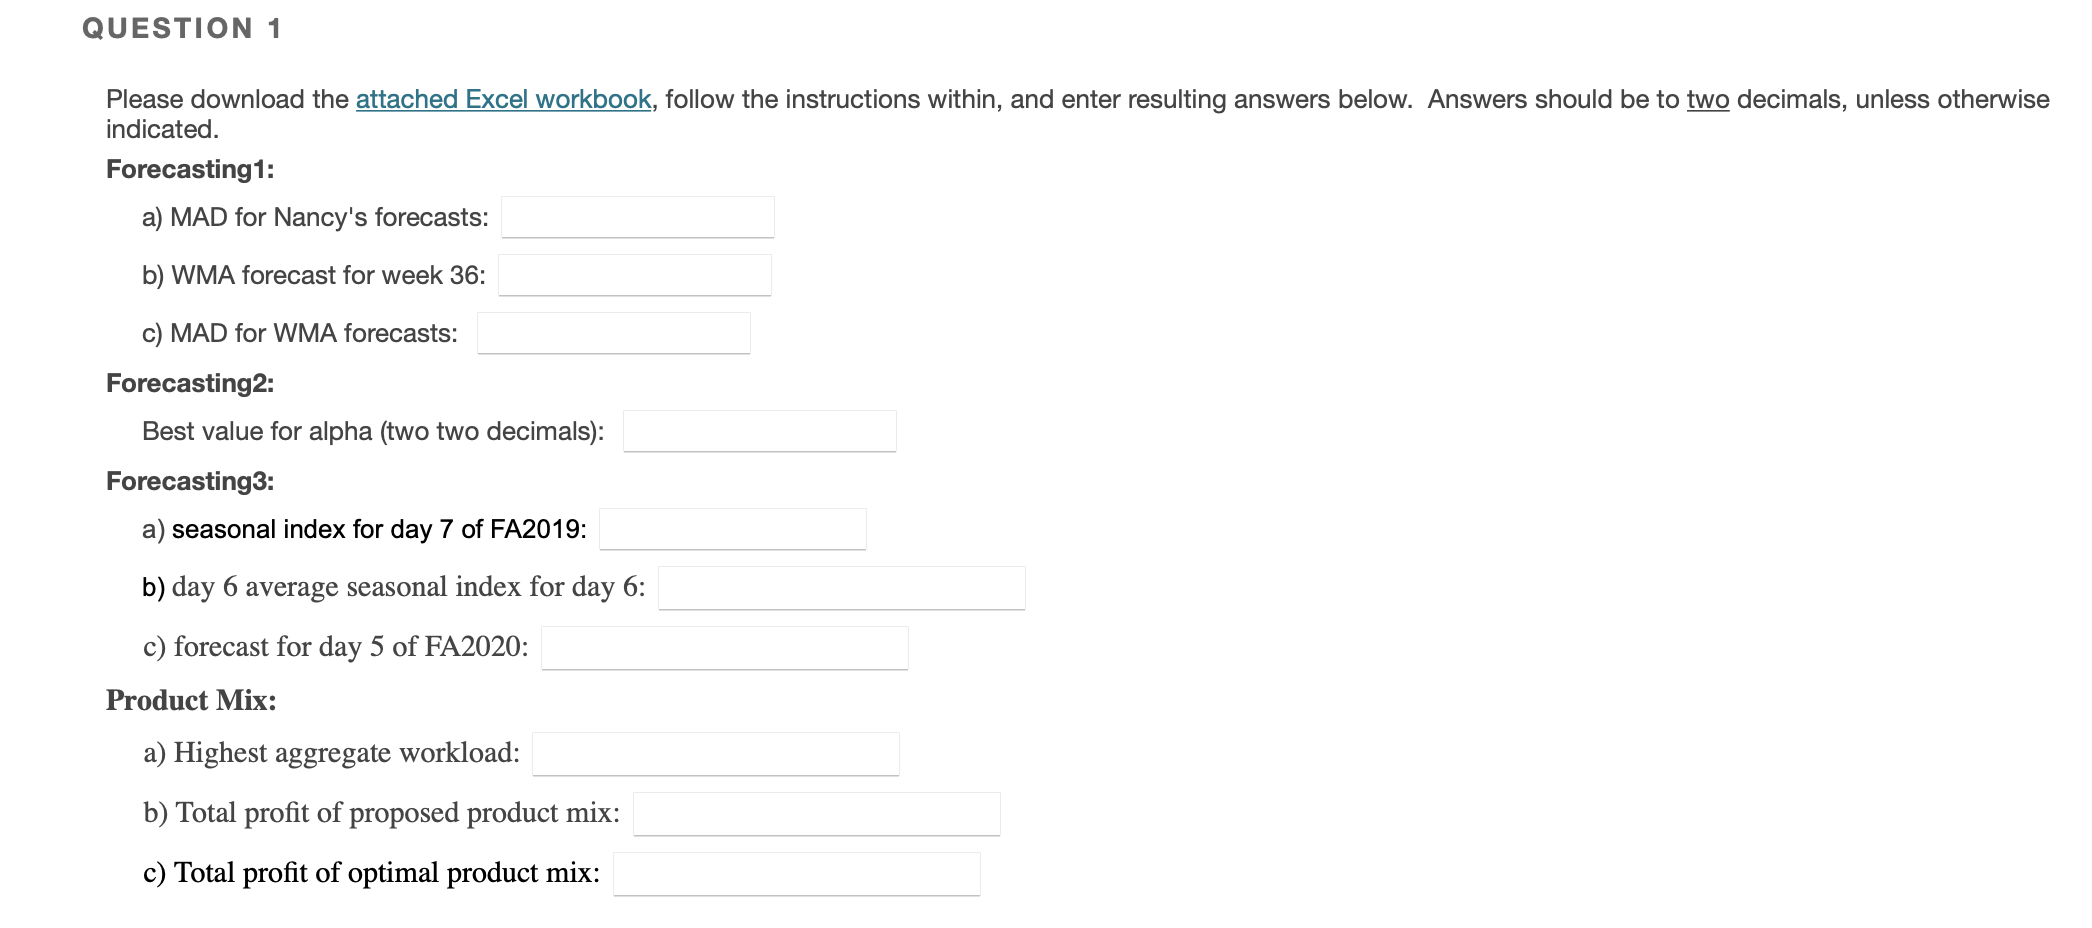Click the WMA forecast for week 36 field
The image size is (2092, 928).
click(x=634, y=274)
